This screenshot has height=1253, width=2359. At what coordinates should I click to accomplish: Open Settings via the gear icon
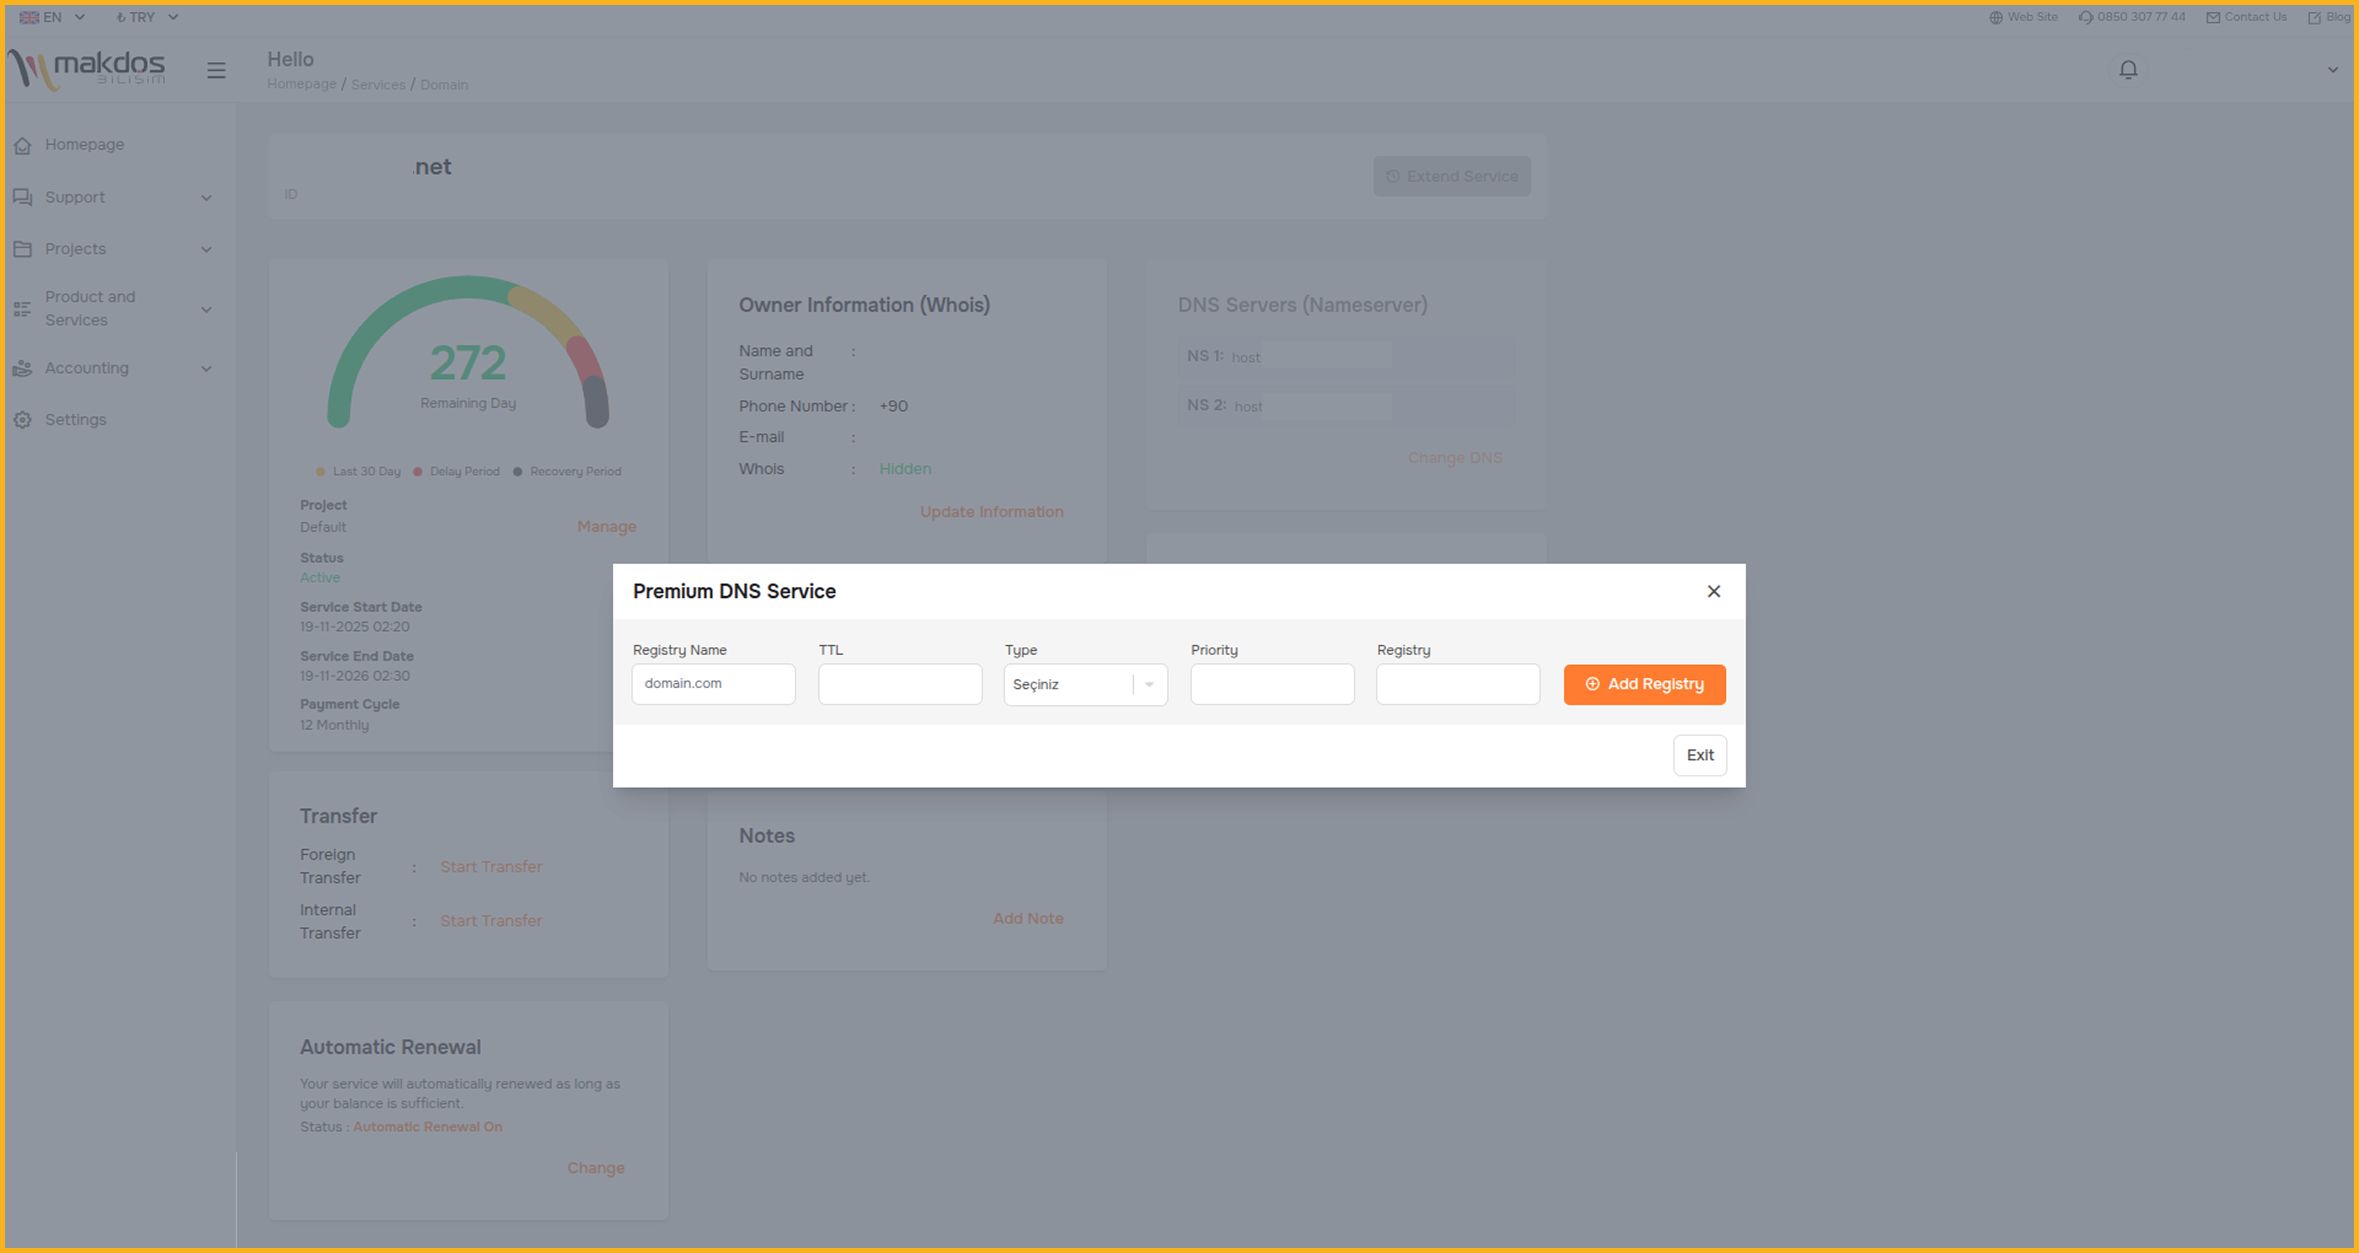23,419
